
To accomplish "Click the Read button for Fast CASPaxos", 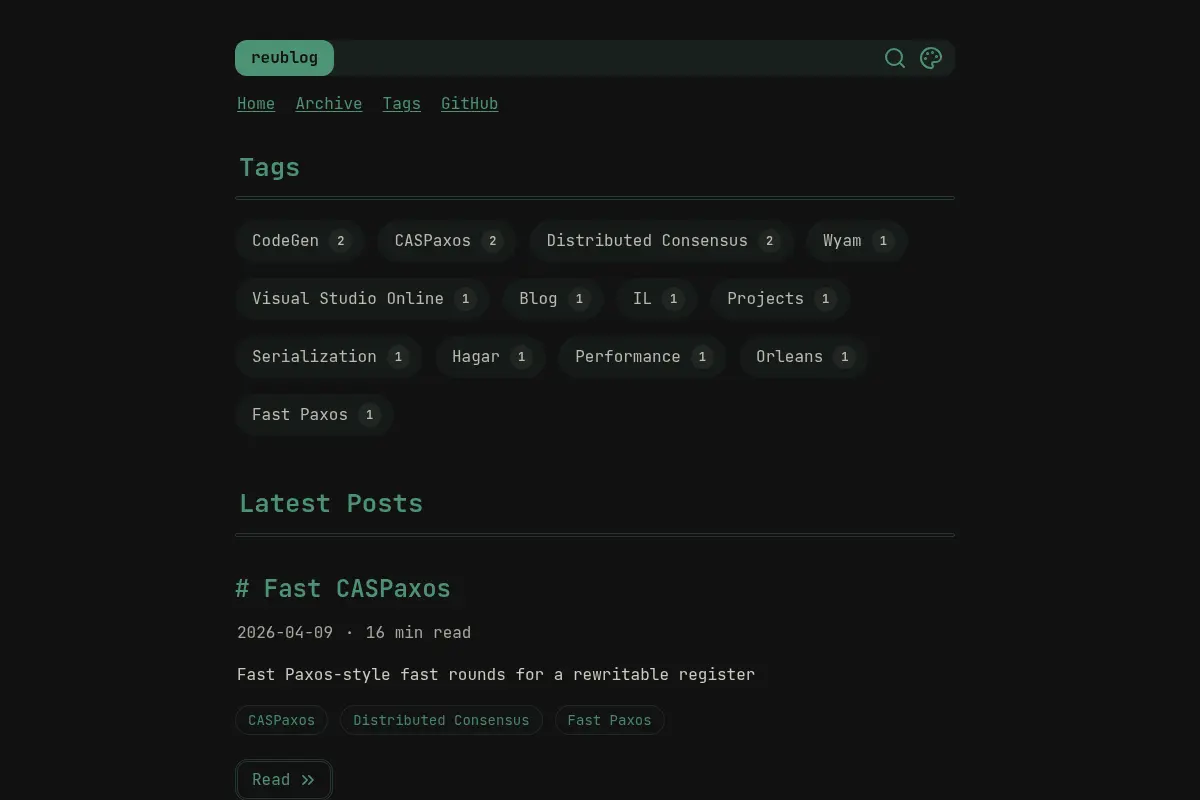I will tap(283, 780).
